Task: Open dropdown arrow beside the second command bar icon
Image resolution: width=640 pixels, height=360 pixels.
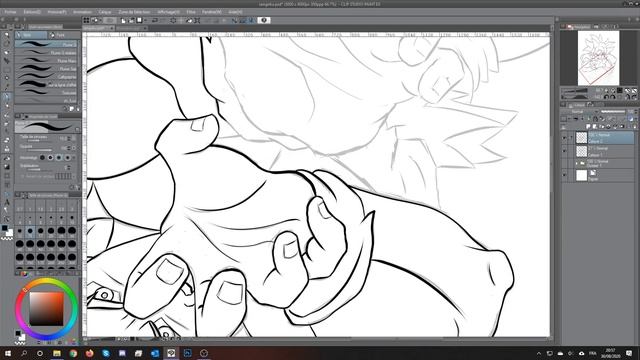Action: tap(100, 20)
